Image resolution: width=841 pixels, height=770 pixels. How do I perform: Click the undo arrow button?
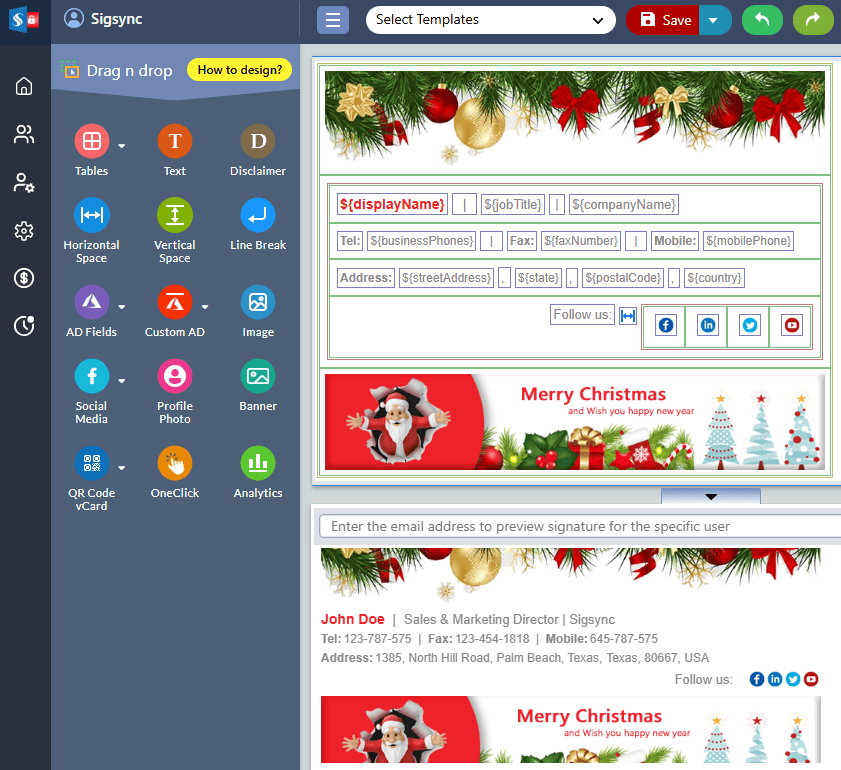coord(762,20)
